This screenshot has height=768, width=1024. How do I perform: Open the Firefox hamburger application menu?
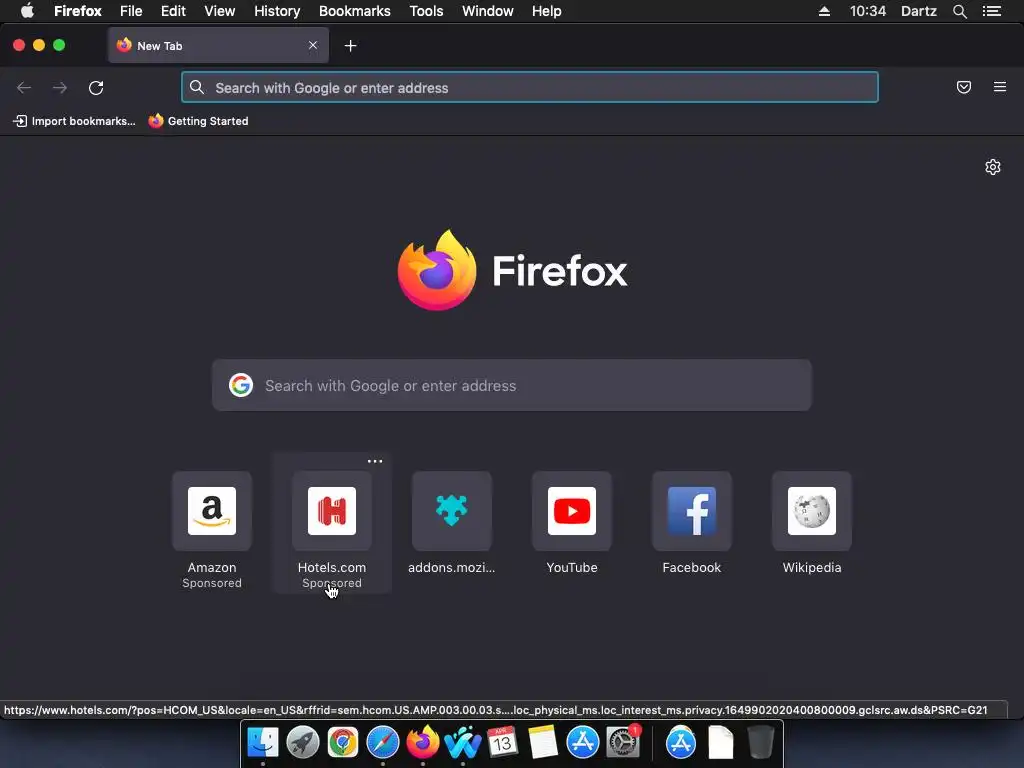pos(999,87)
